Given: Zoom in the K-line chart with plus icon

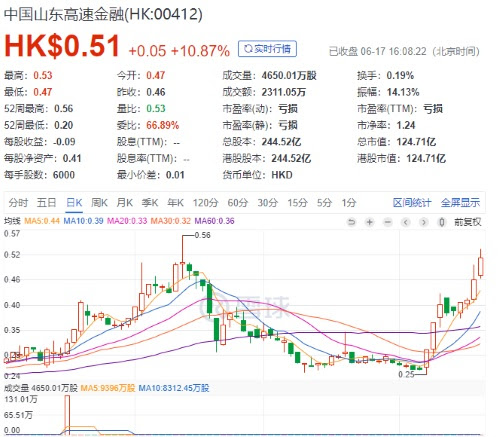Looking at the screenshot, I should (x=369, y=222).
